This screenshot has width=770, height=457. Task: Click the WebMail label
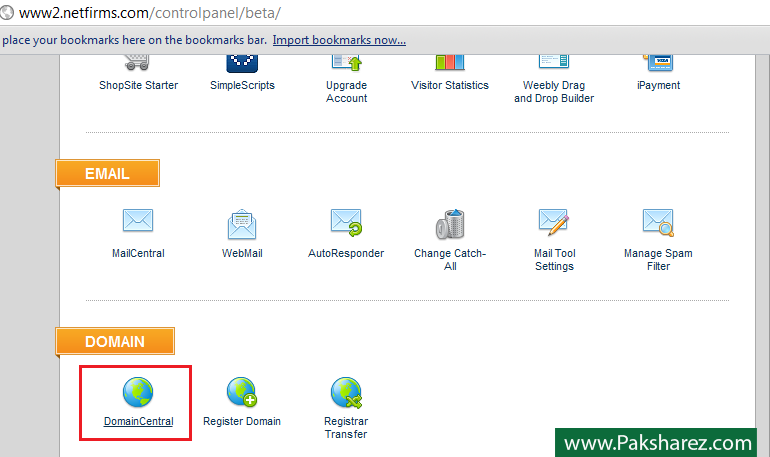[x=242, y=253]
